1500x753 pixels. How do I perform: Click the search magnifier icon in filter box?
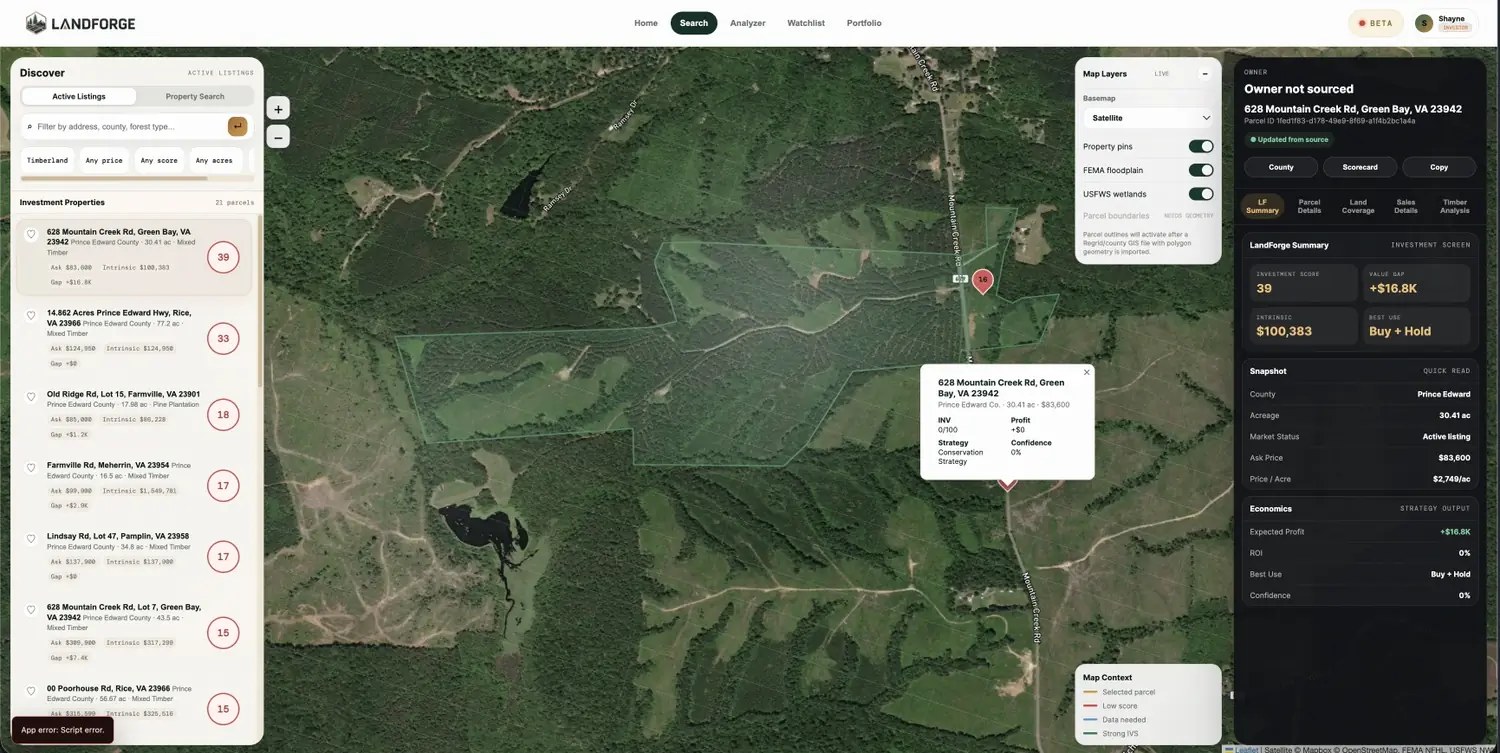point(30,127)
